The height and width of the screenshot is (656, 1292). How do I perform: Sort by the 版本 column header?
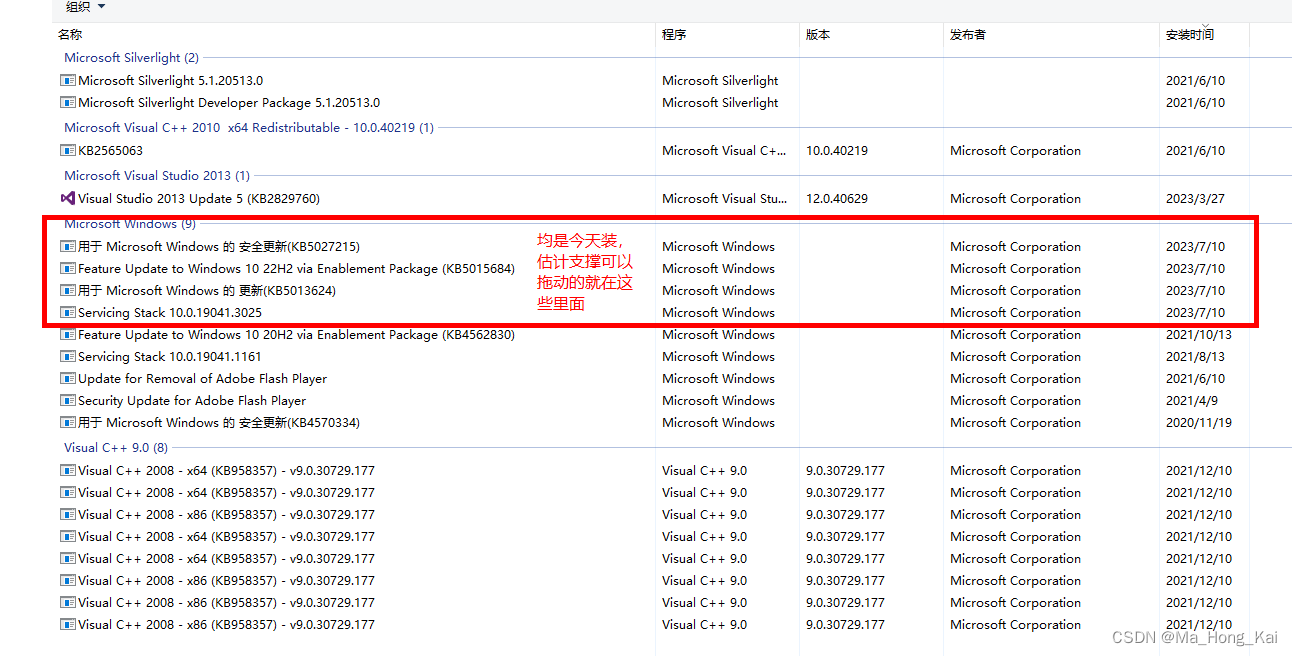(x=818, y=35)
